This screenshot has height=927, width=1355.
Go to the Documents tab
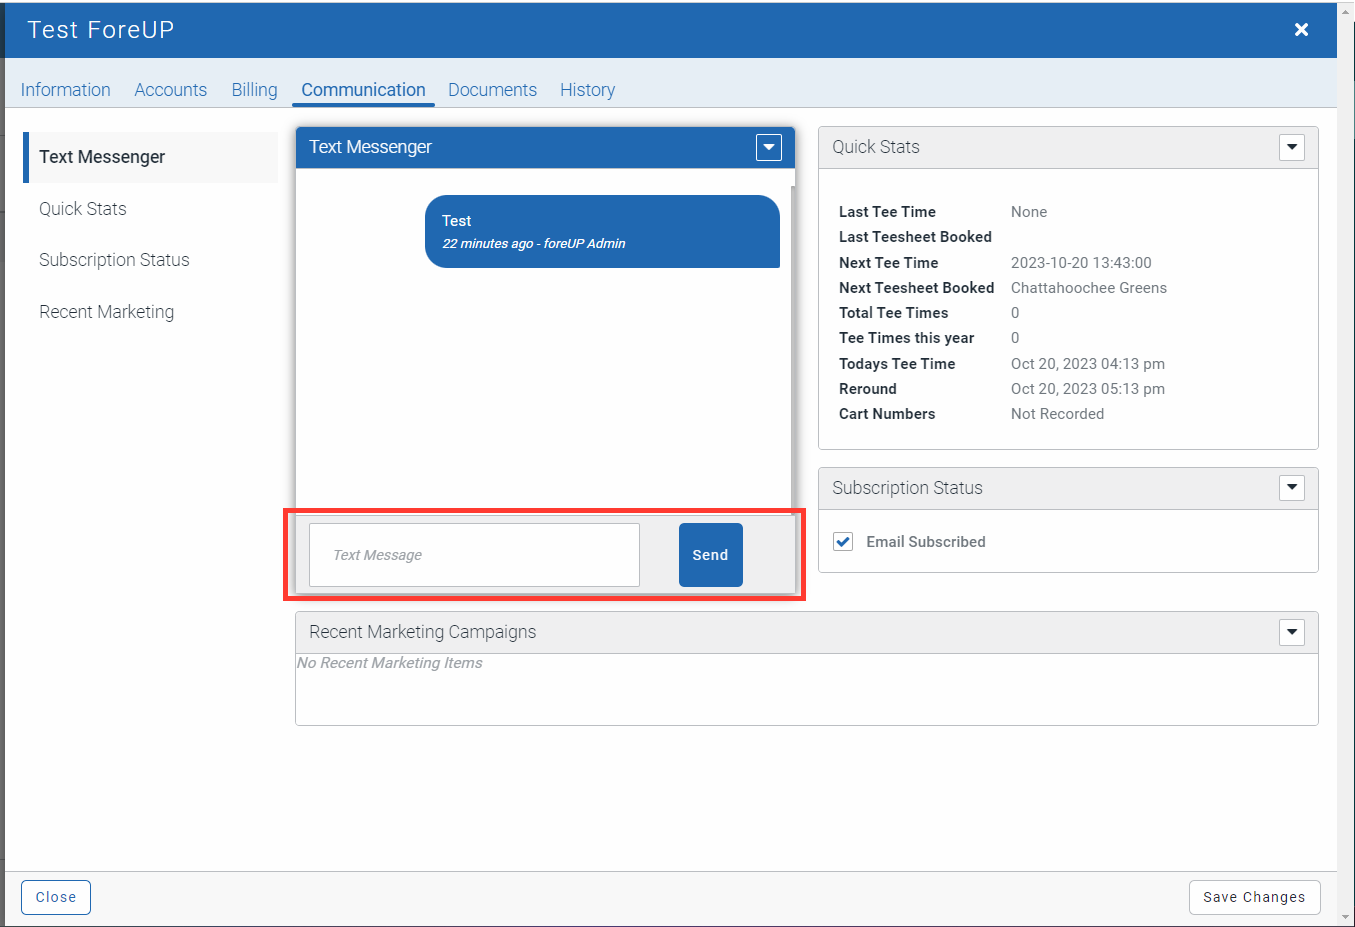(x=492, y=90)
